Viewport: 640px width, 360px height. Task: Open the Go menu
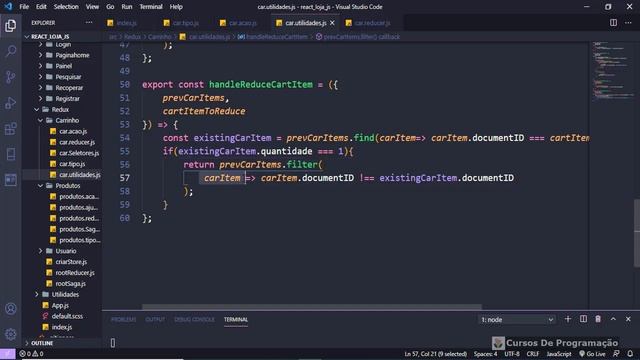click(x=110, y=7)
